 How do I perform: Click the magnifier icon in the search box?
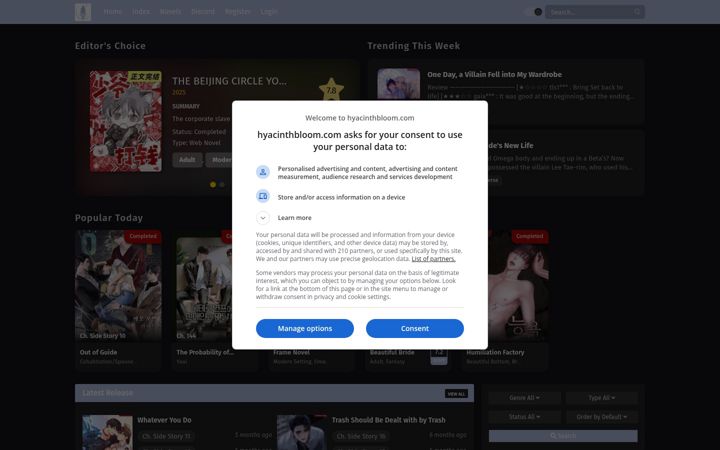(637, 12)
